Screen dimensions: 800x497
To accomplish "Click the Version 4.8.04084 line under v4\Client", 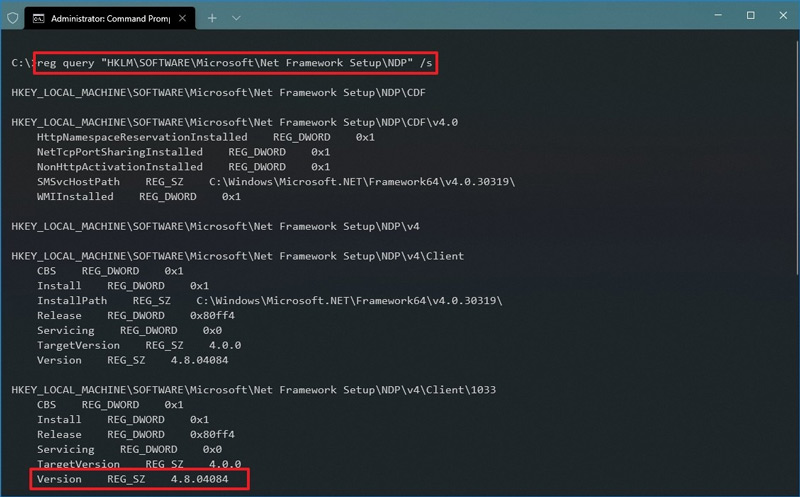I will [x=133, y=360].
